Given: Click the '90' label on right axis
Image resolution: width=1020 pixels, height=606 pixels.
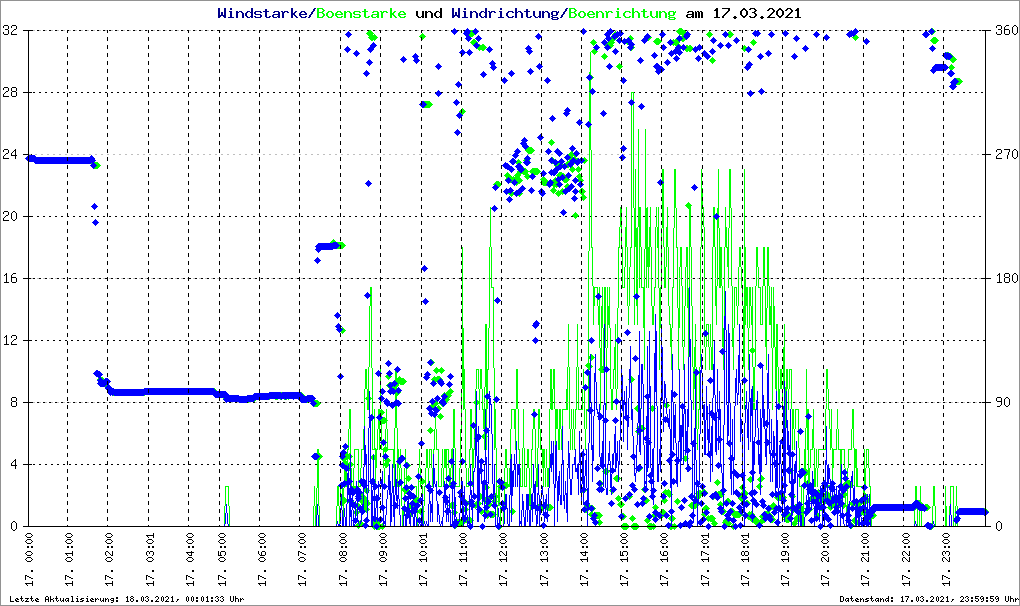Looking at the screenshot, I should click(x=1001, y=403).
